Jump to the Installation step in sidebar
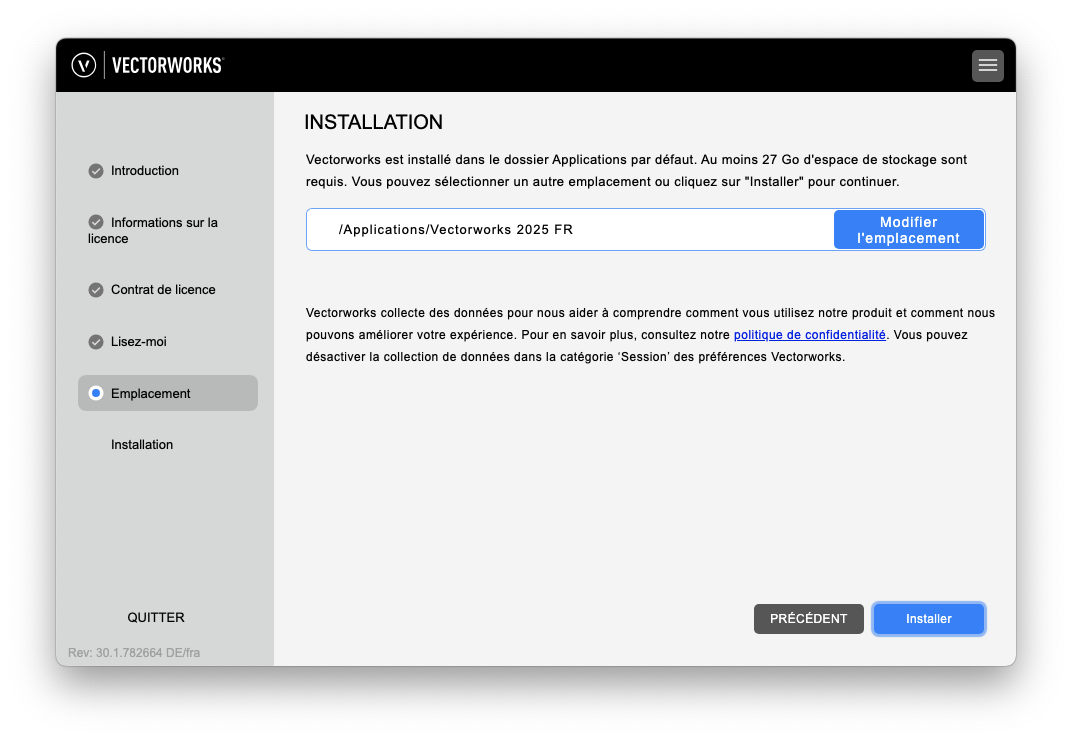The image size is (1072, 740). pyautogui.click(x=142, y=445)
